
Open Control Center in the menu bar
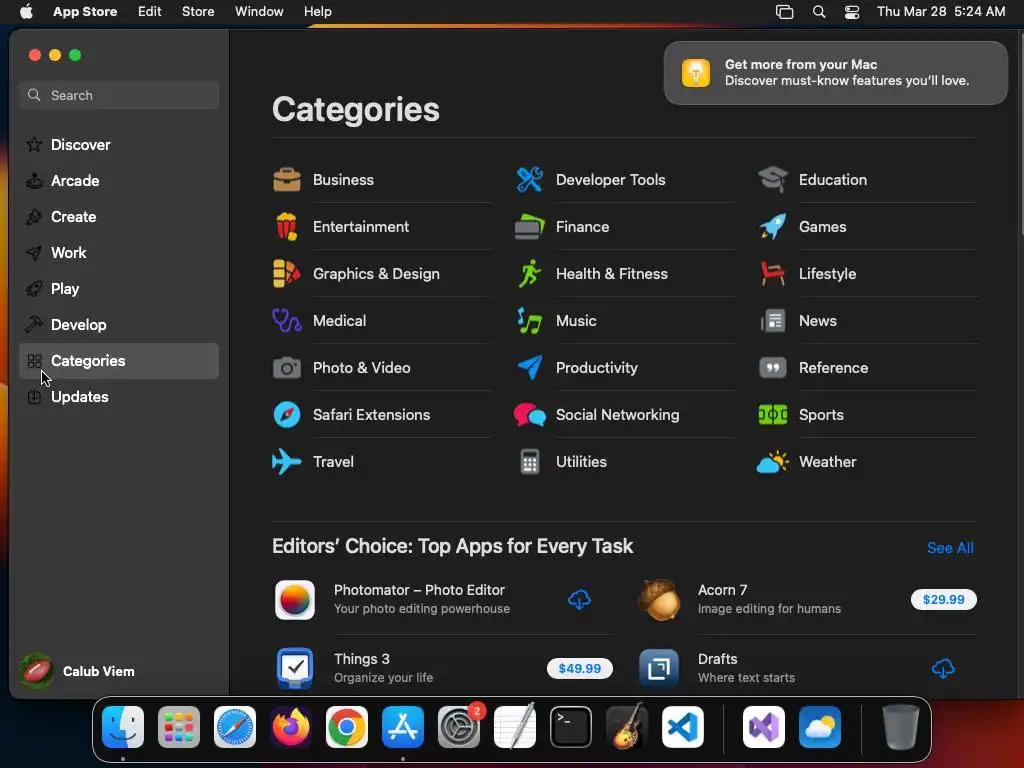852,12
